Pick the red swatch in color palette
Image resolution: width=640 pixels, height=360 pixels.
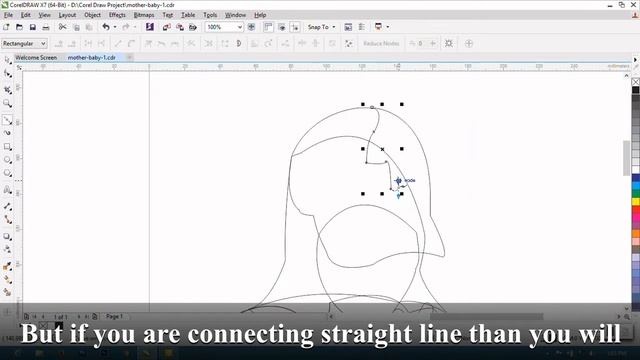pyautogui.click(x=636, y=210)
